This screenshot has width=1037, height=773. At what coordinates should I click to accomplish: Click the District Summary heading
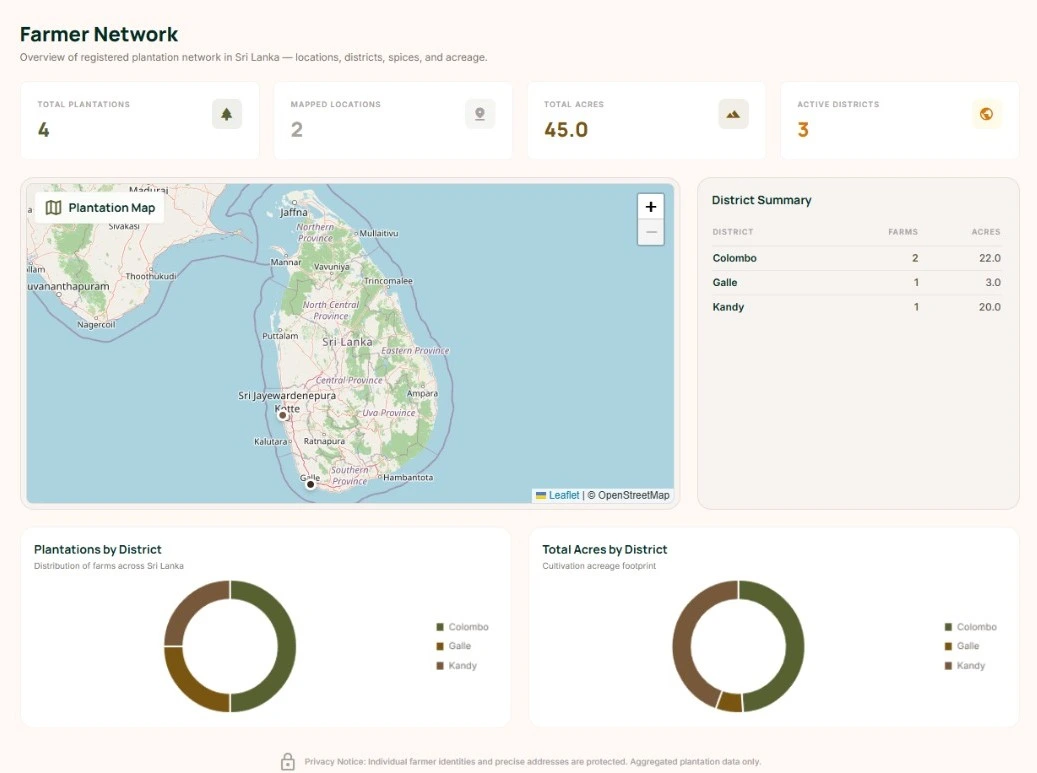pos(761,200)
